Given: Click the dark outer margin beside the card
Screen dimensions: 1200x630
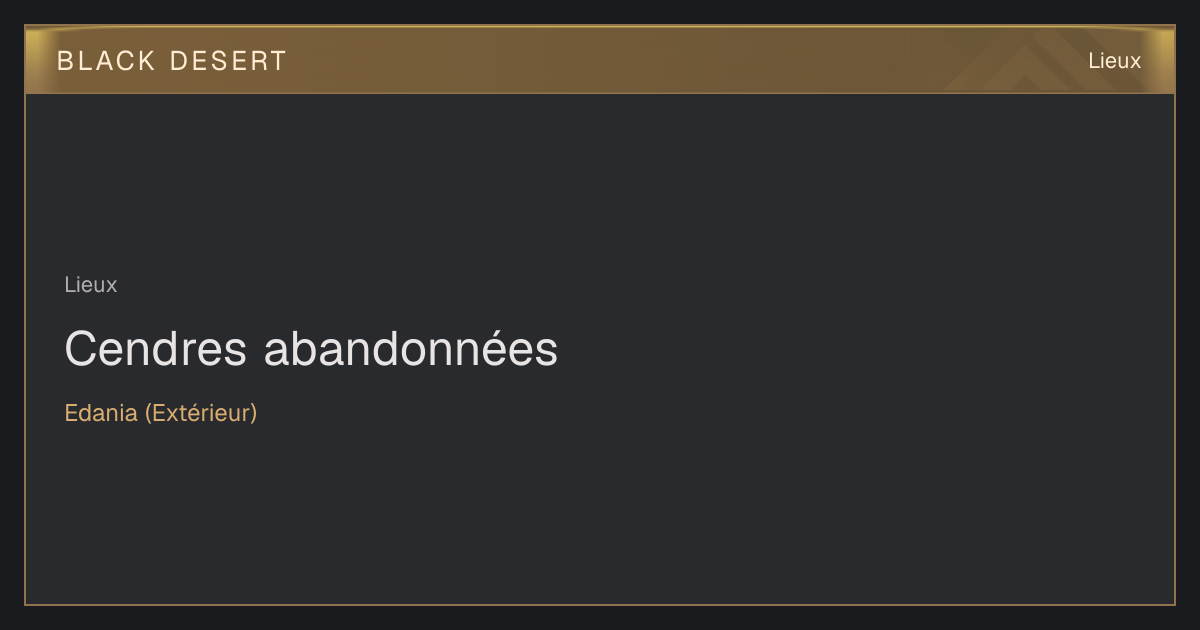Looking at the screenshot, I should point(12,315).
